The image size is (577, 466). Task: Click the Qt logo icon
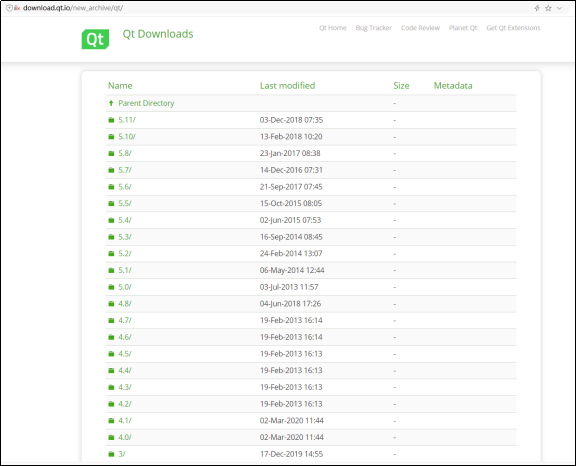point(95,39)
